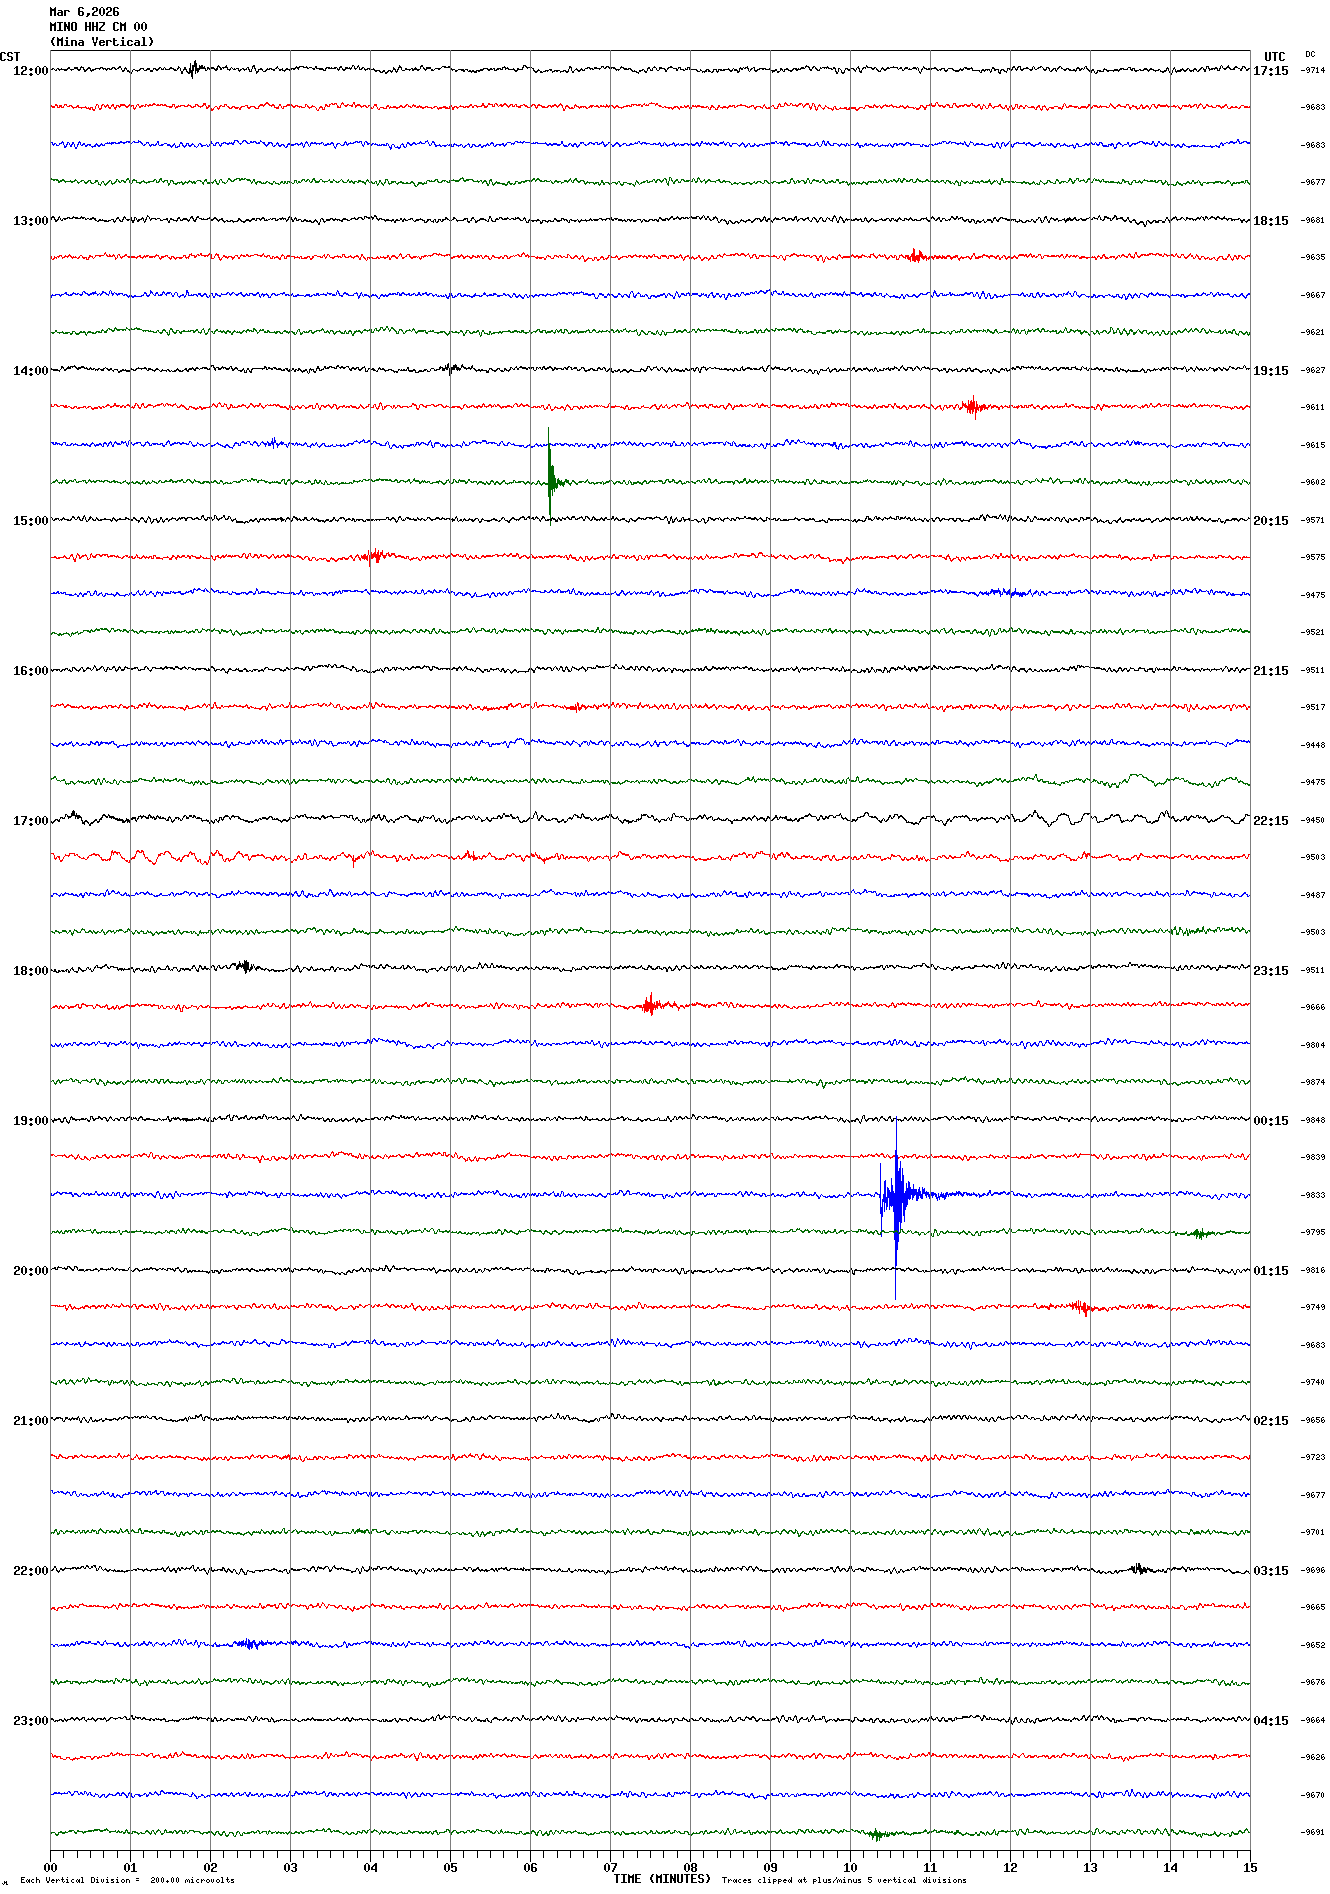The width and height of the screenshot is (1330, 1894).
Task: Click the Each Vertical Division scale note
Action: pyautogui.click(x=127, y=1880)
